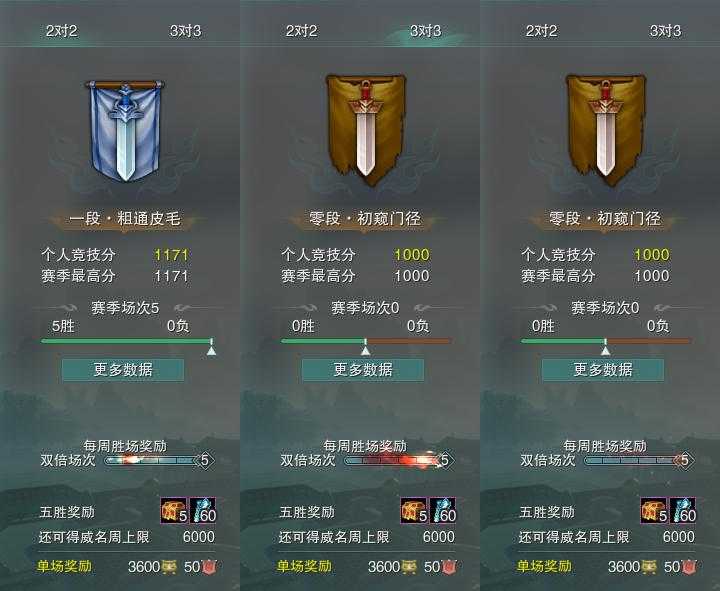
Task: Click the 双倍场次 progress bar in middle panel
Action: [x=398, y=460]
